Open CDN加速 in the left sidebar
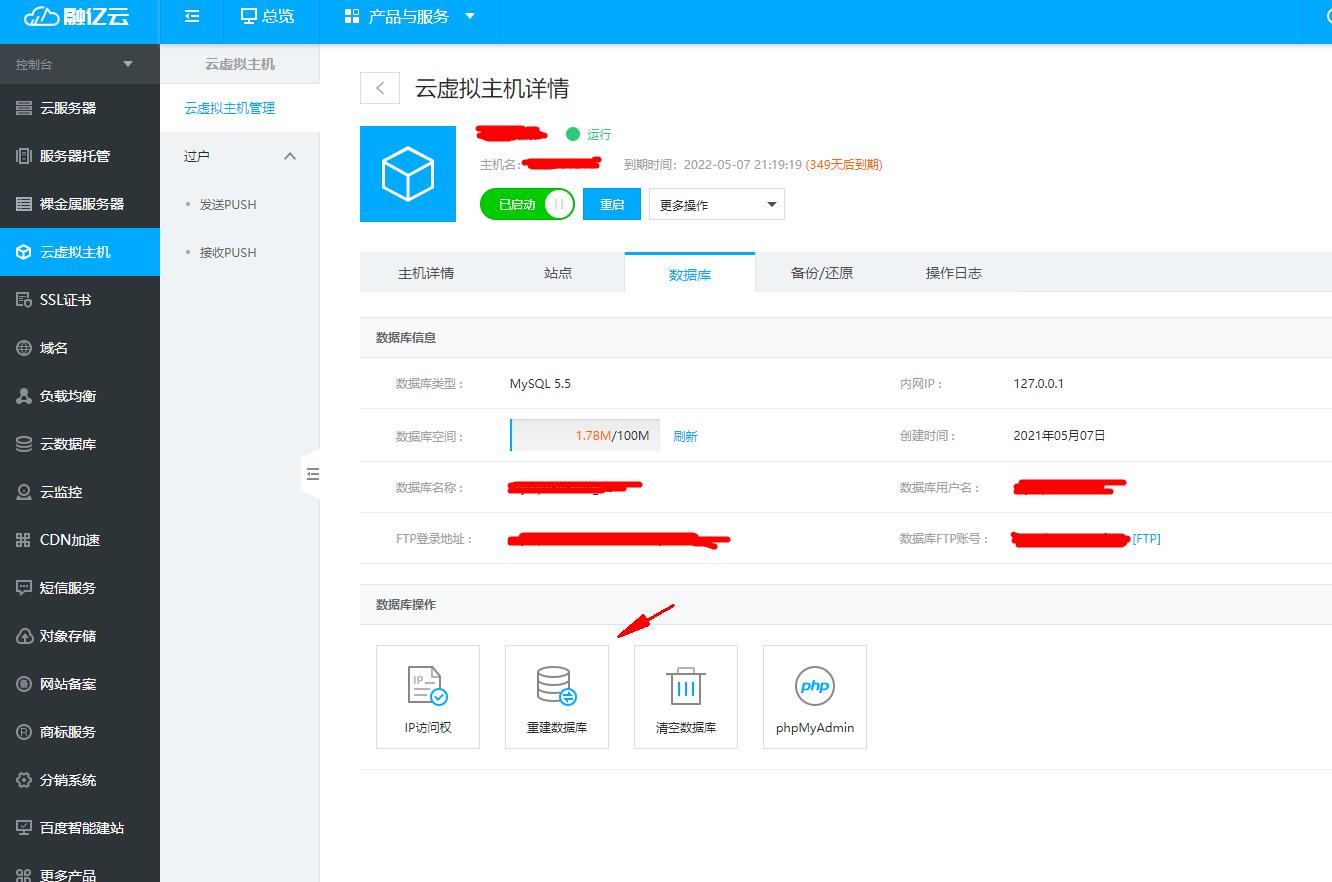Image resolution: width=1332 pixels, height=882 pixels. point(70,540)
